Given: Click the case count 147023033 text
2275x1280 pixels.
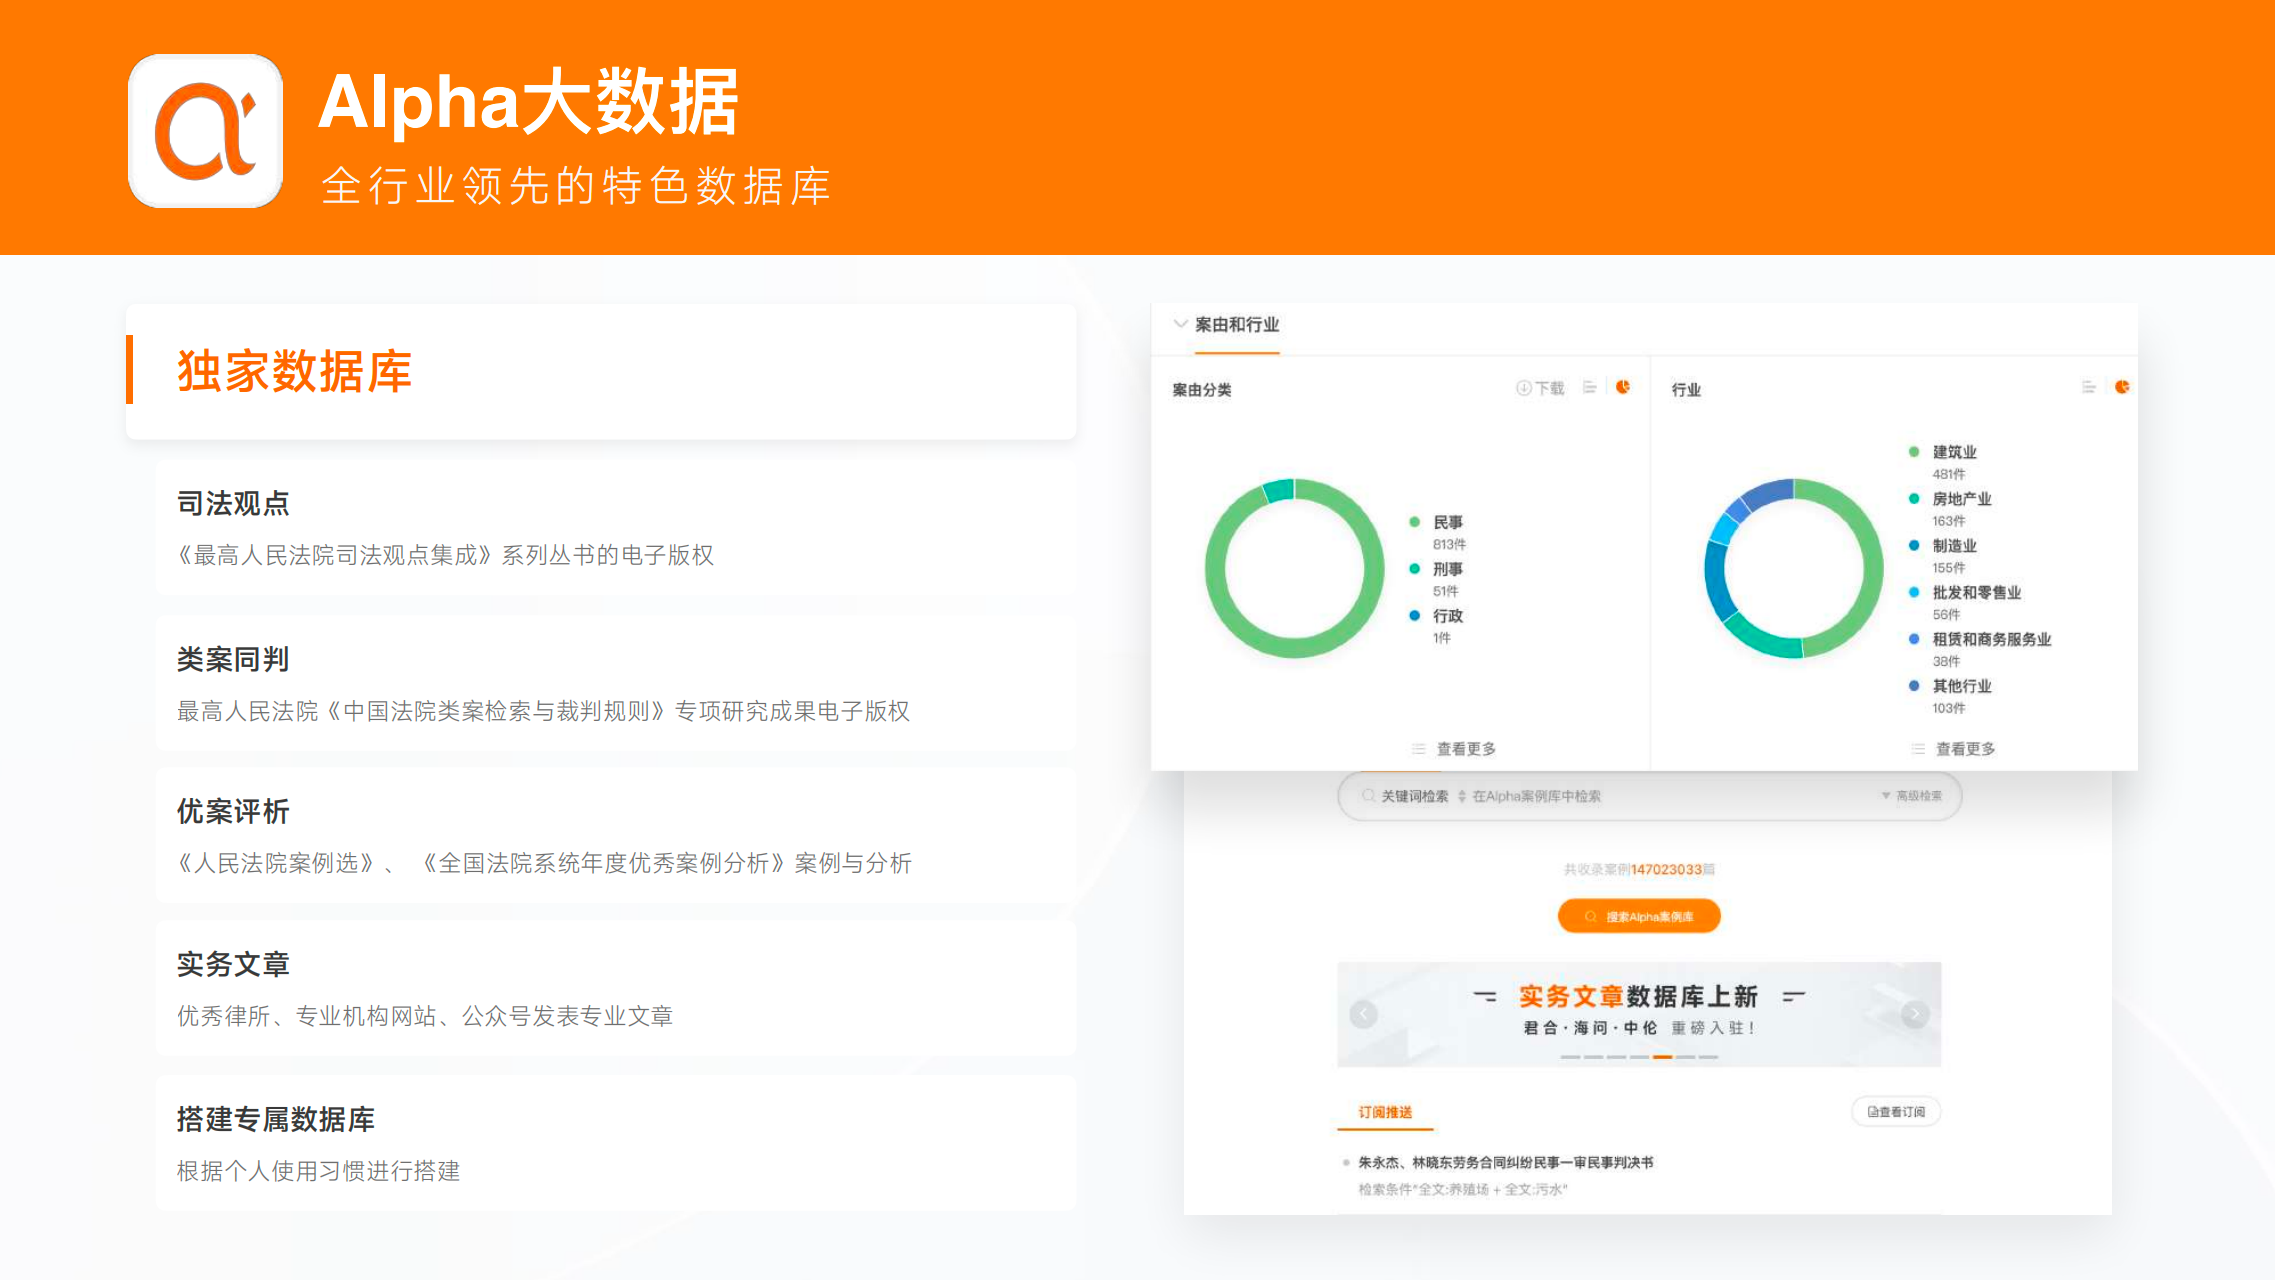Looking at the screenshot, I should (1666, 869).
